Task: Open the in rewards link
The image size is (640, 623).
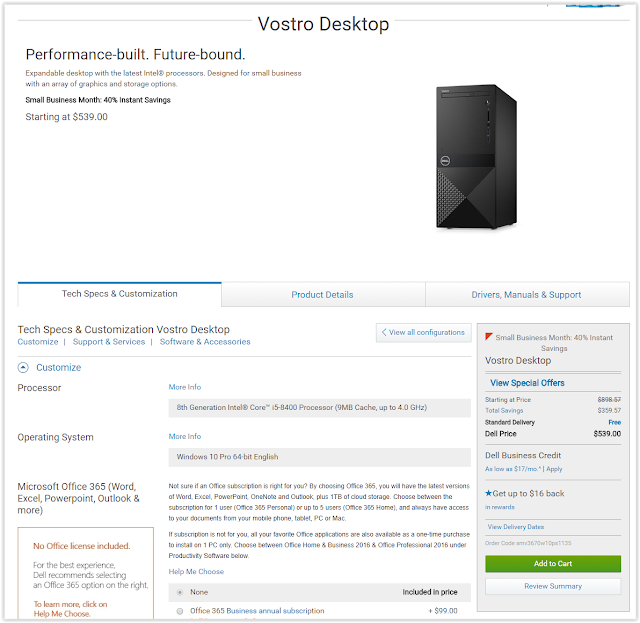Action: pos(500,507)
